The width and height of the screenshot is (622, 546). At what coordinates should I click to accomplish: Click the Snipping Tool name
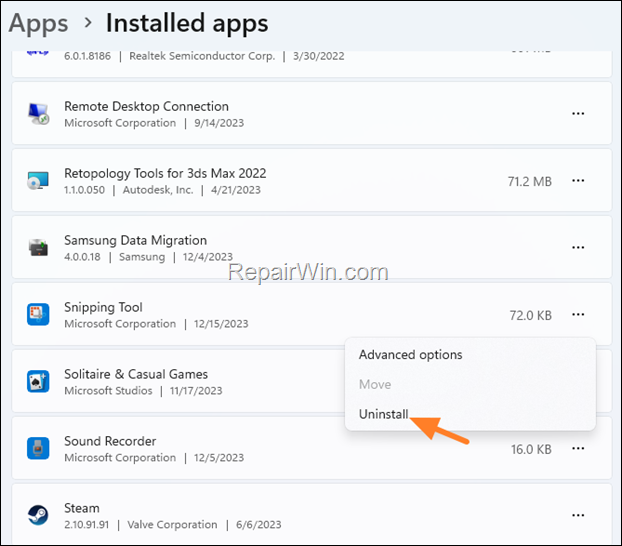click(103, 308)
